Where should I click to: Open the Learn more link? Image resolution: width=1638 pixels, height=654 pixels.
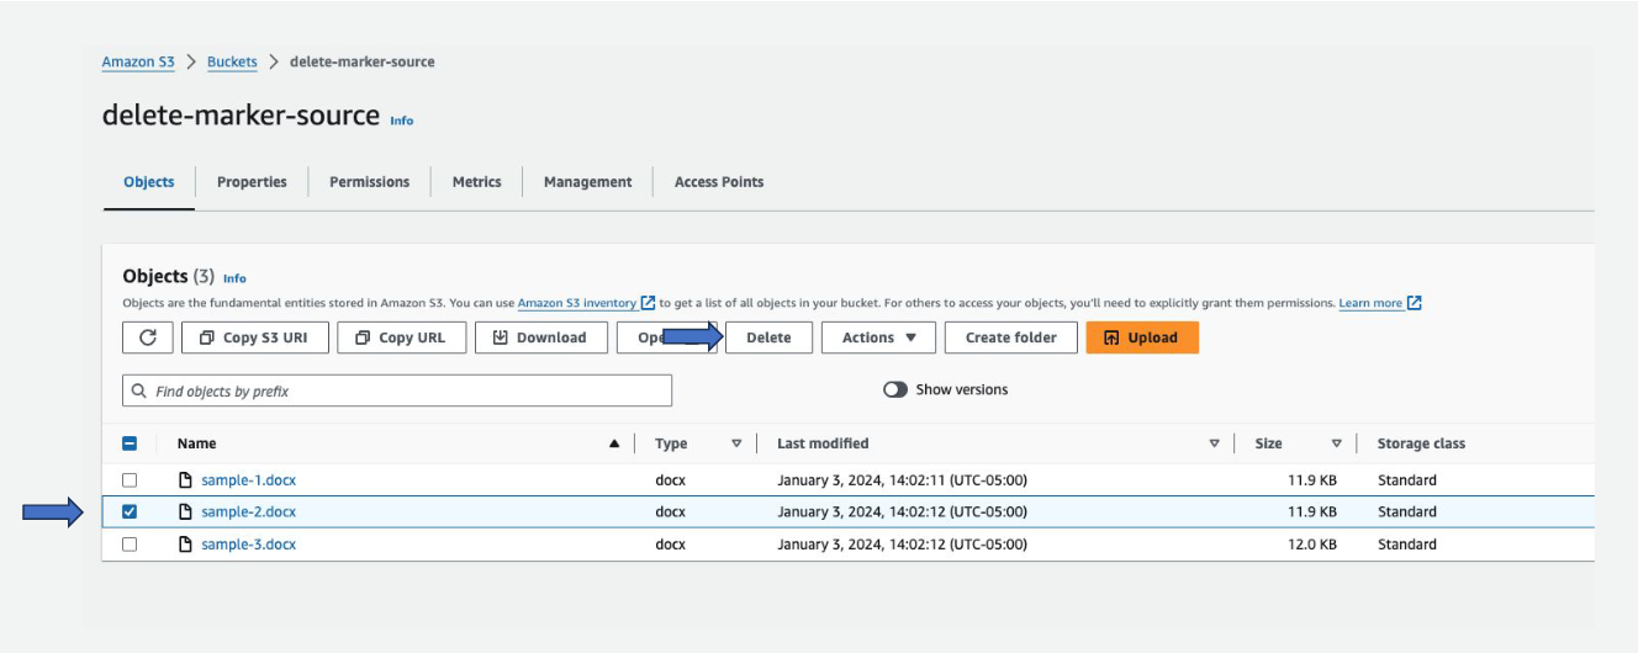click(1371, 303)
